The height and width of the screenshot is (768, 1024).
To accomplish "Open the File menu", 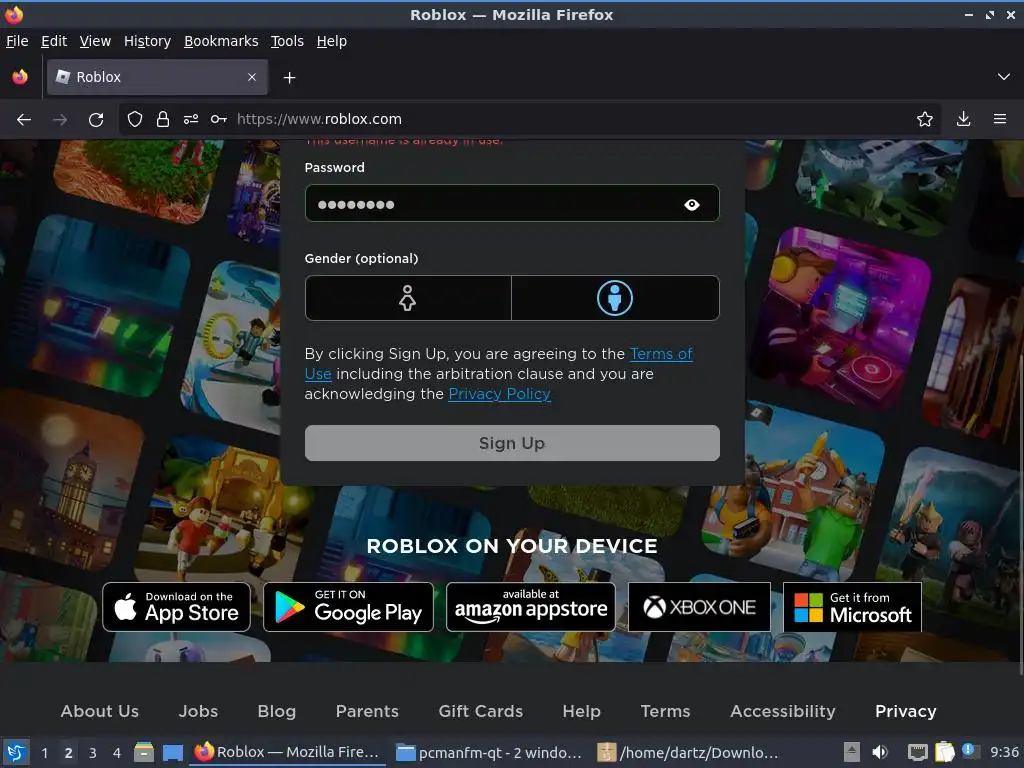I will click(x=17, y=41).
